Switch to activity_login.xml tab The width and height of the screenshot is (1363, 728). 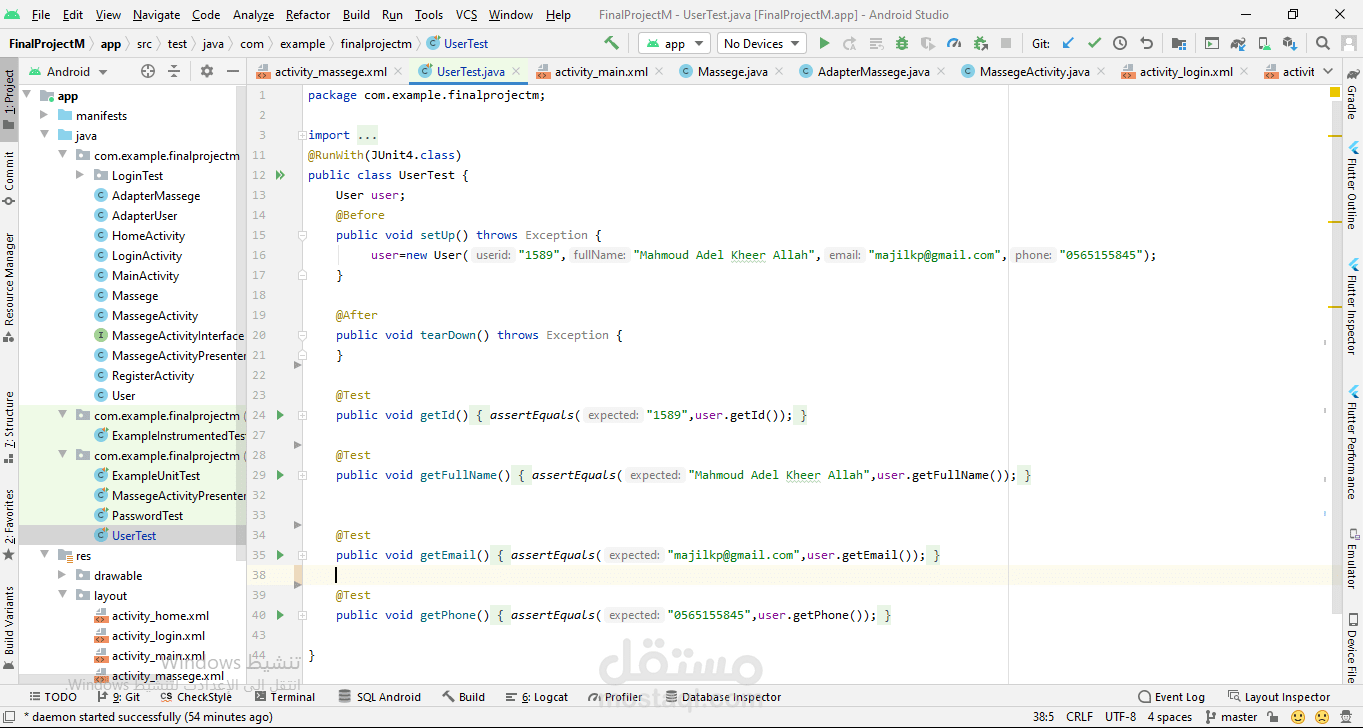pyautogui.click(x=1186, y=71)
